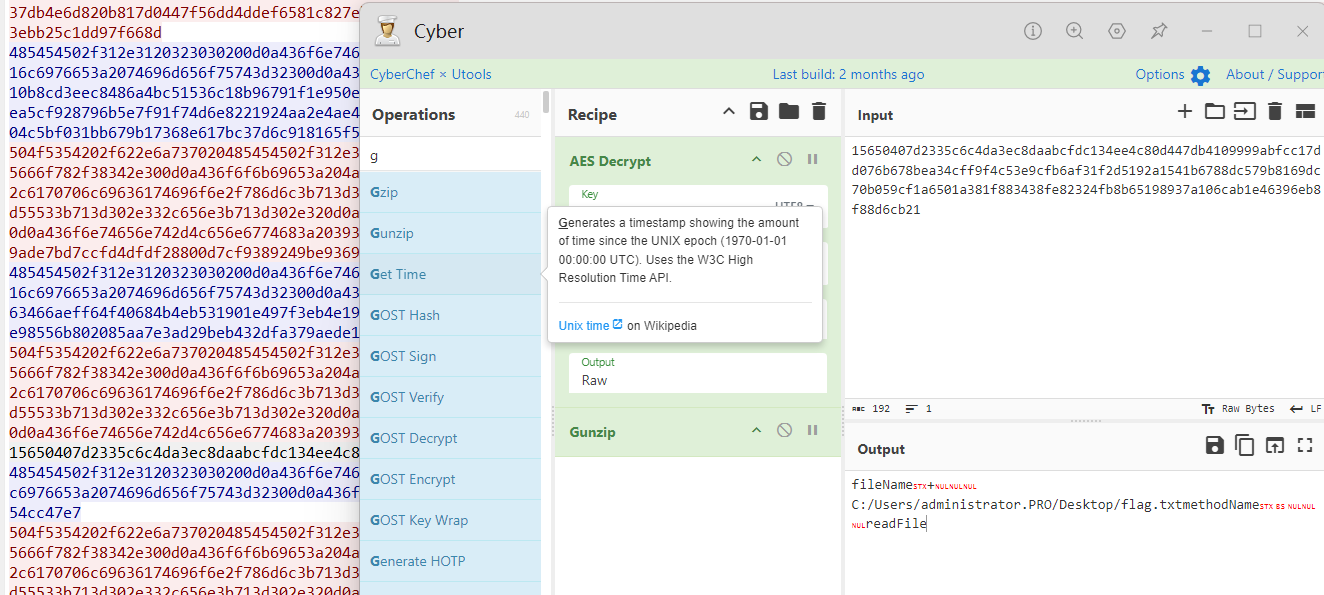Image resolution: width=1324 pixels, height=595 pixels.
Task: Select the GOST Sign operation
Action: pos(451,356)
